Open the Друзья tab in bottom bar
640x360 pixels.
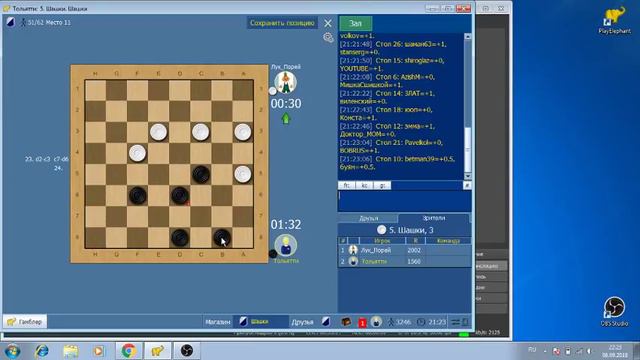[x=302, y=322]
